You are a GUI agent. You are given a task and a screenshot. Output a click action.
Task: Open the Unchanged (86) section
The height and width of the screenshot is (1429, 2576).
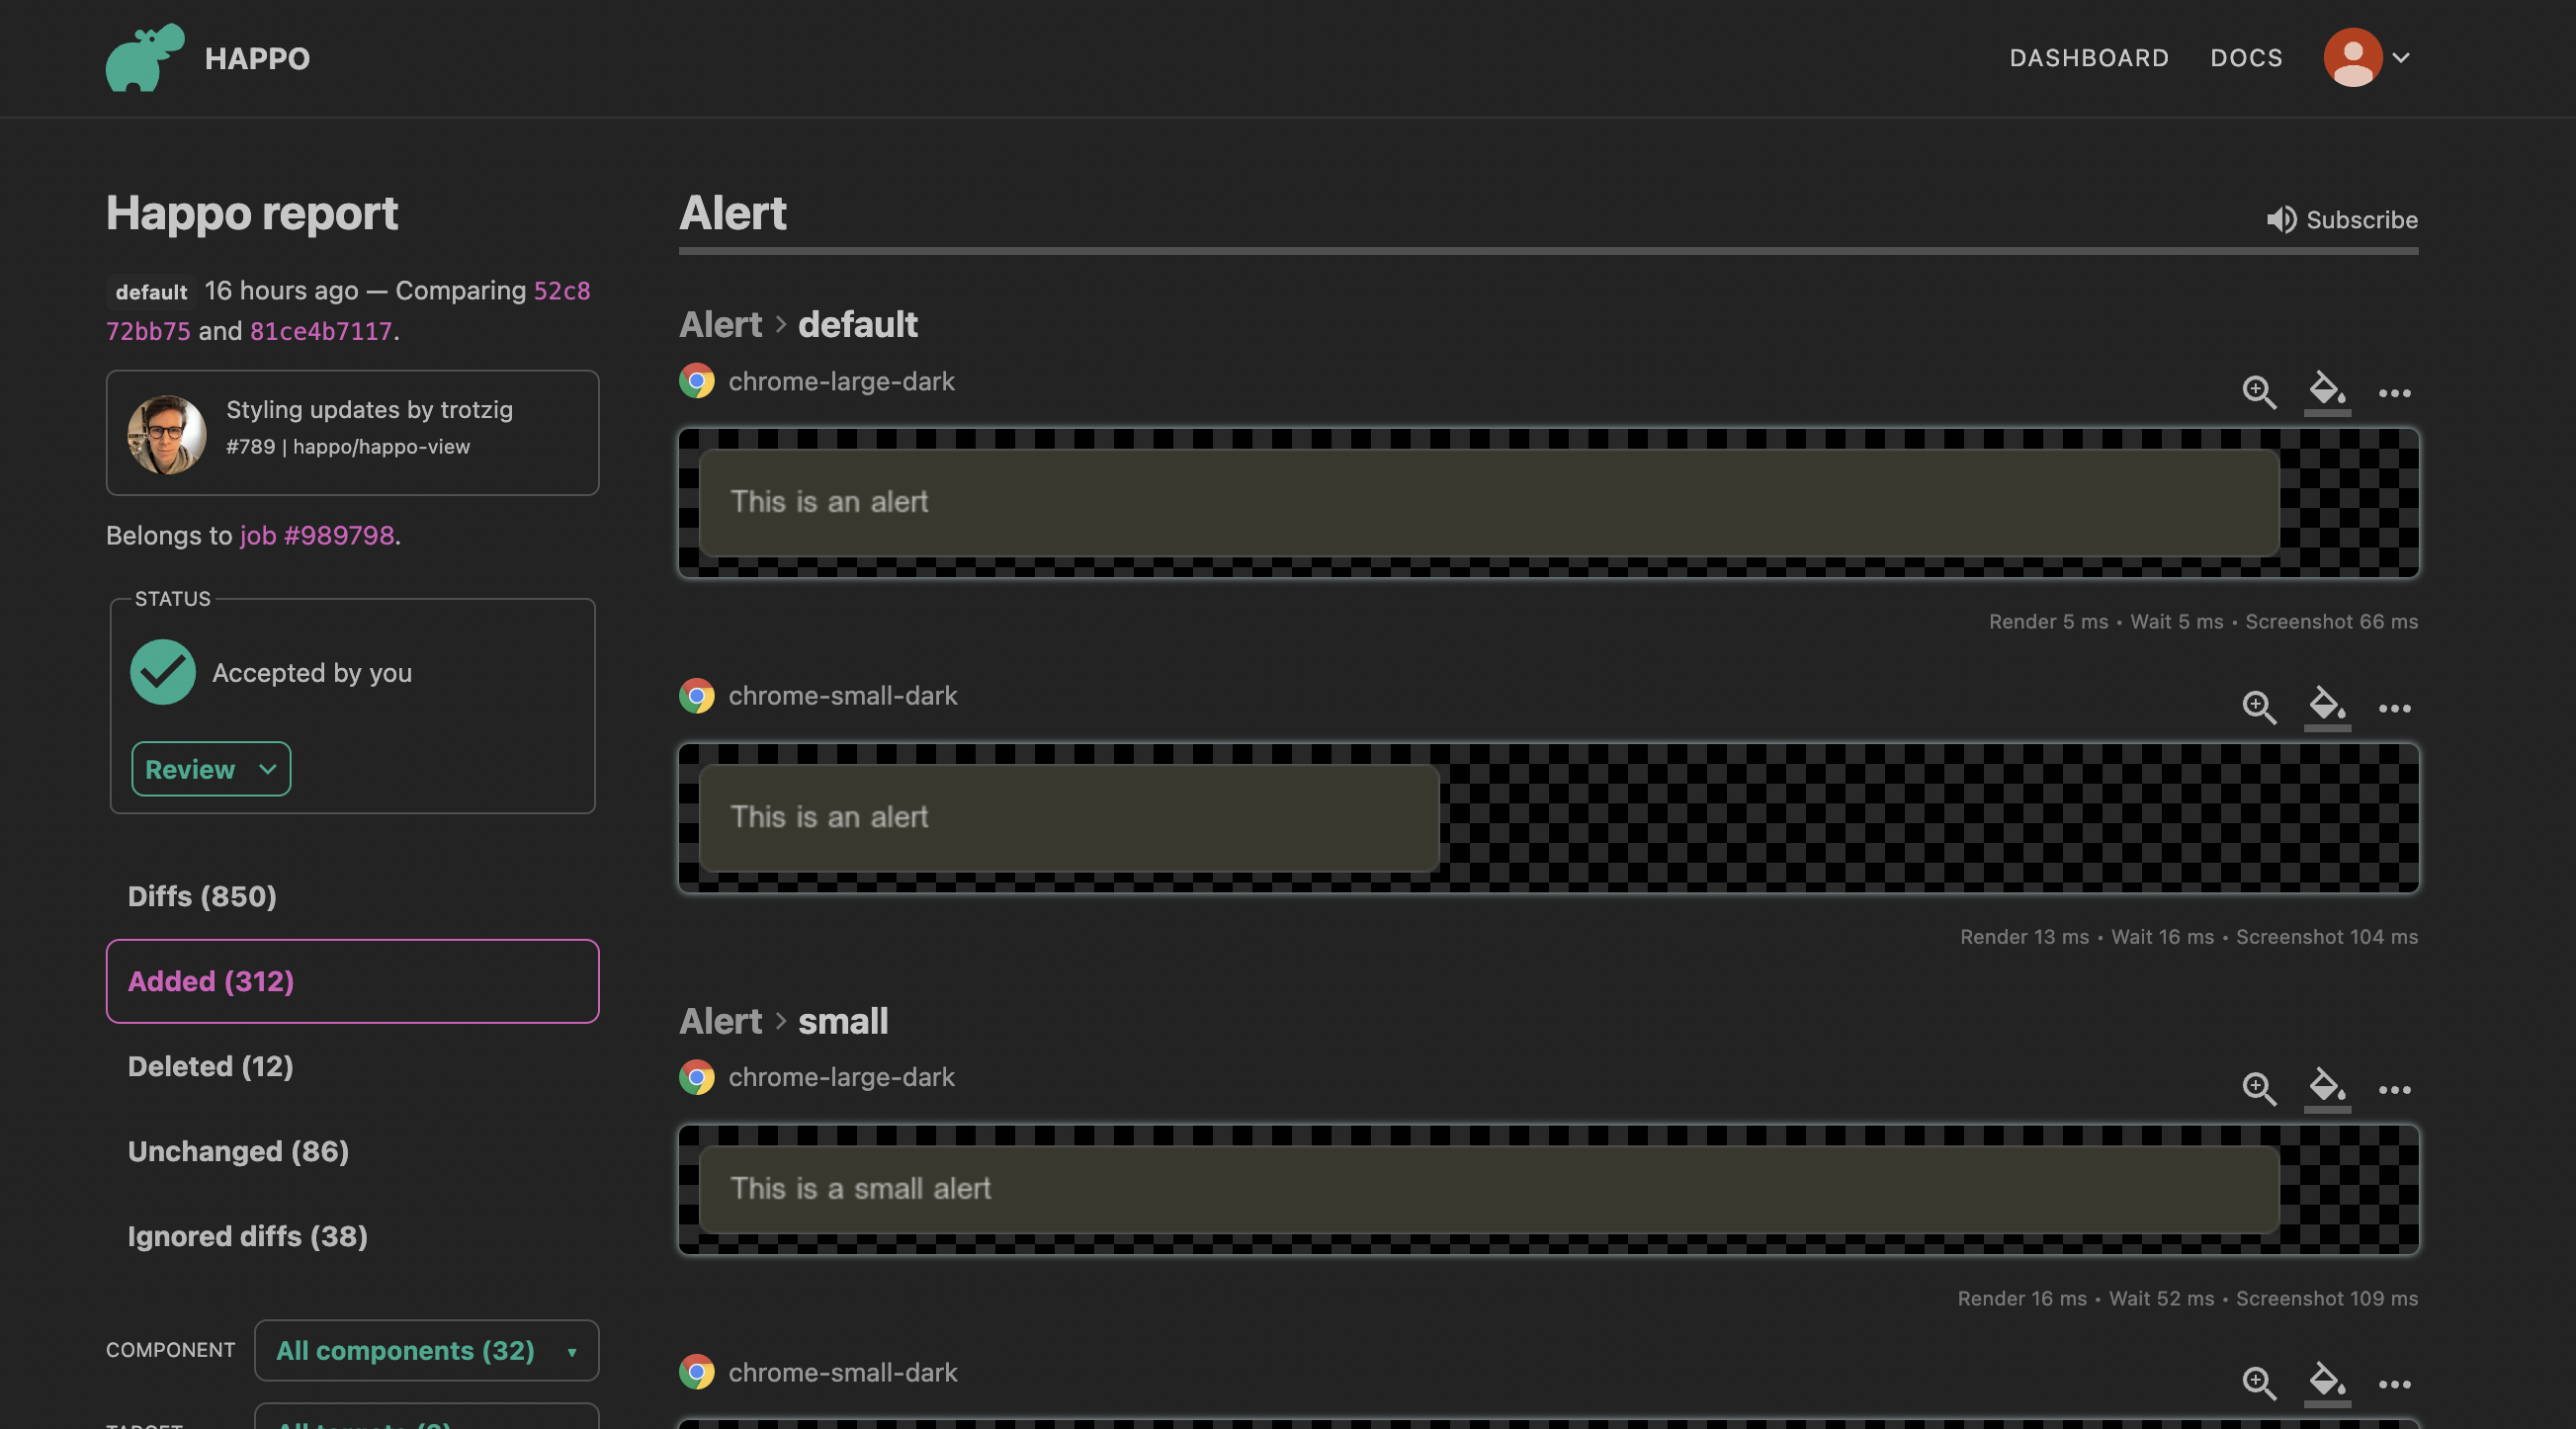click(238, 1151)
